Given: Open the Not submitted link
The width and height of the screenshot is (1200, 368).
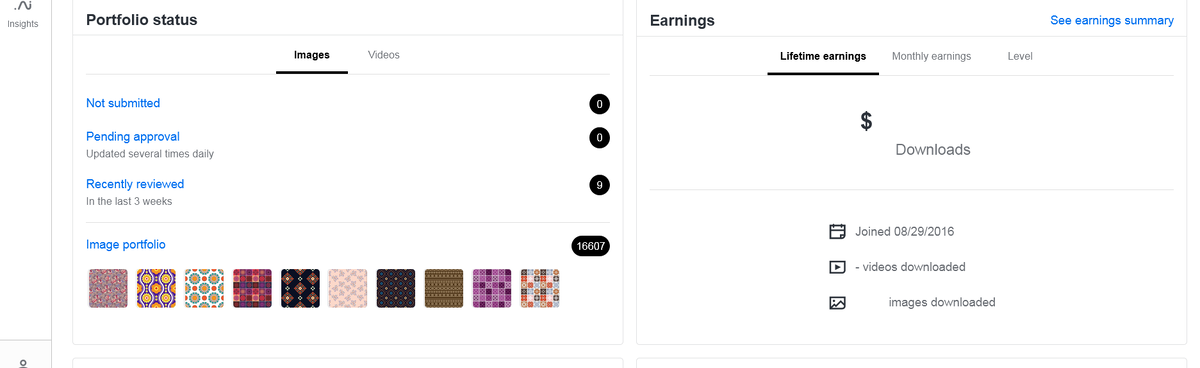Looking at the screenshot, I should (x=123, y=103).
